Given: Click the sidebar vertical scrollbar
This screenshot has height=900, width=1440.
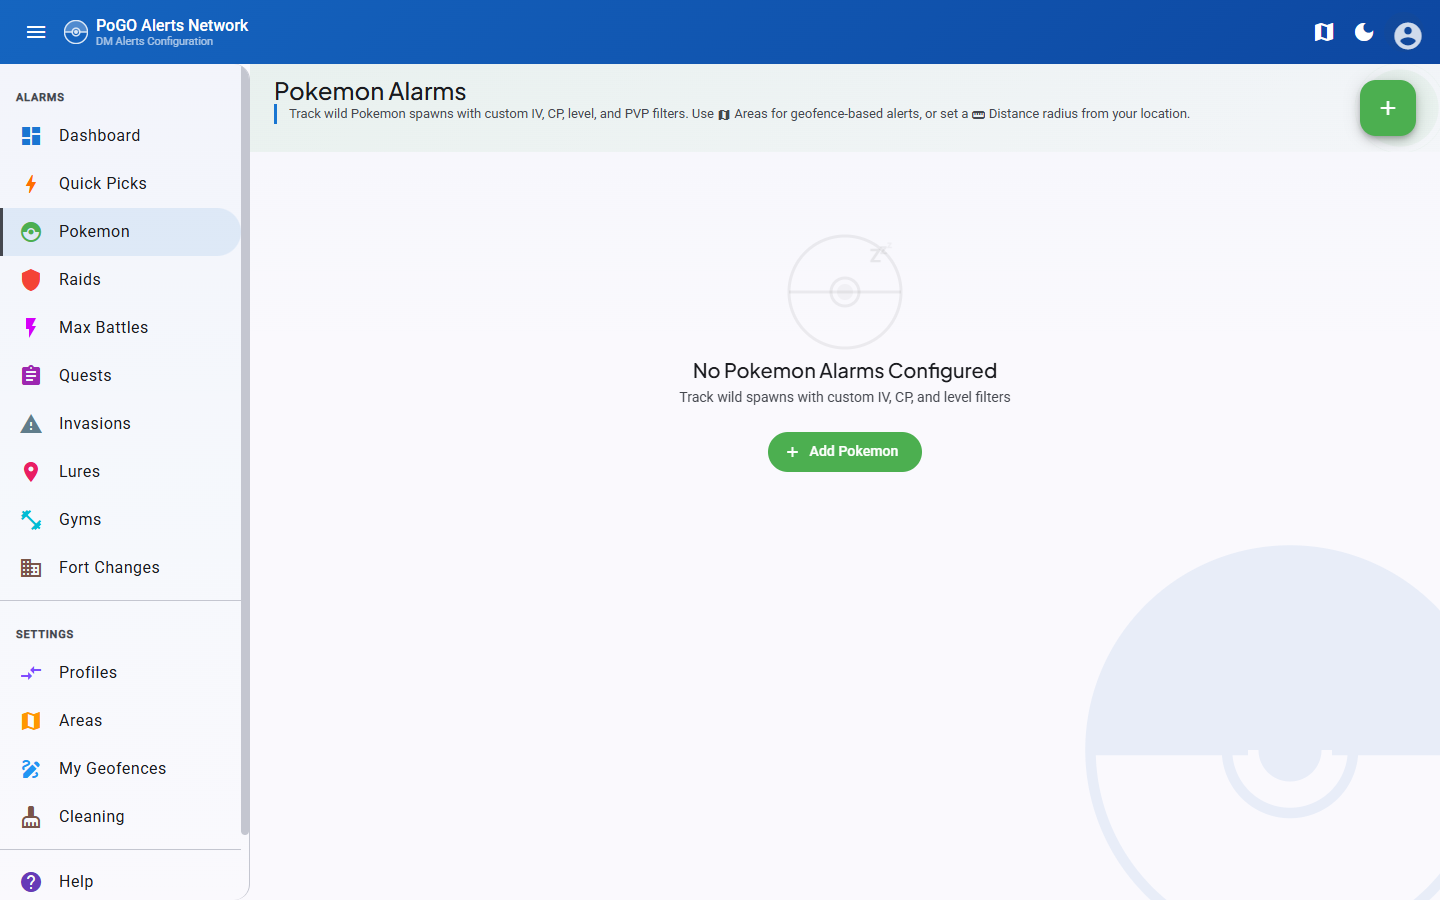Looking at the screenshot, I should (245, 450).
